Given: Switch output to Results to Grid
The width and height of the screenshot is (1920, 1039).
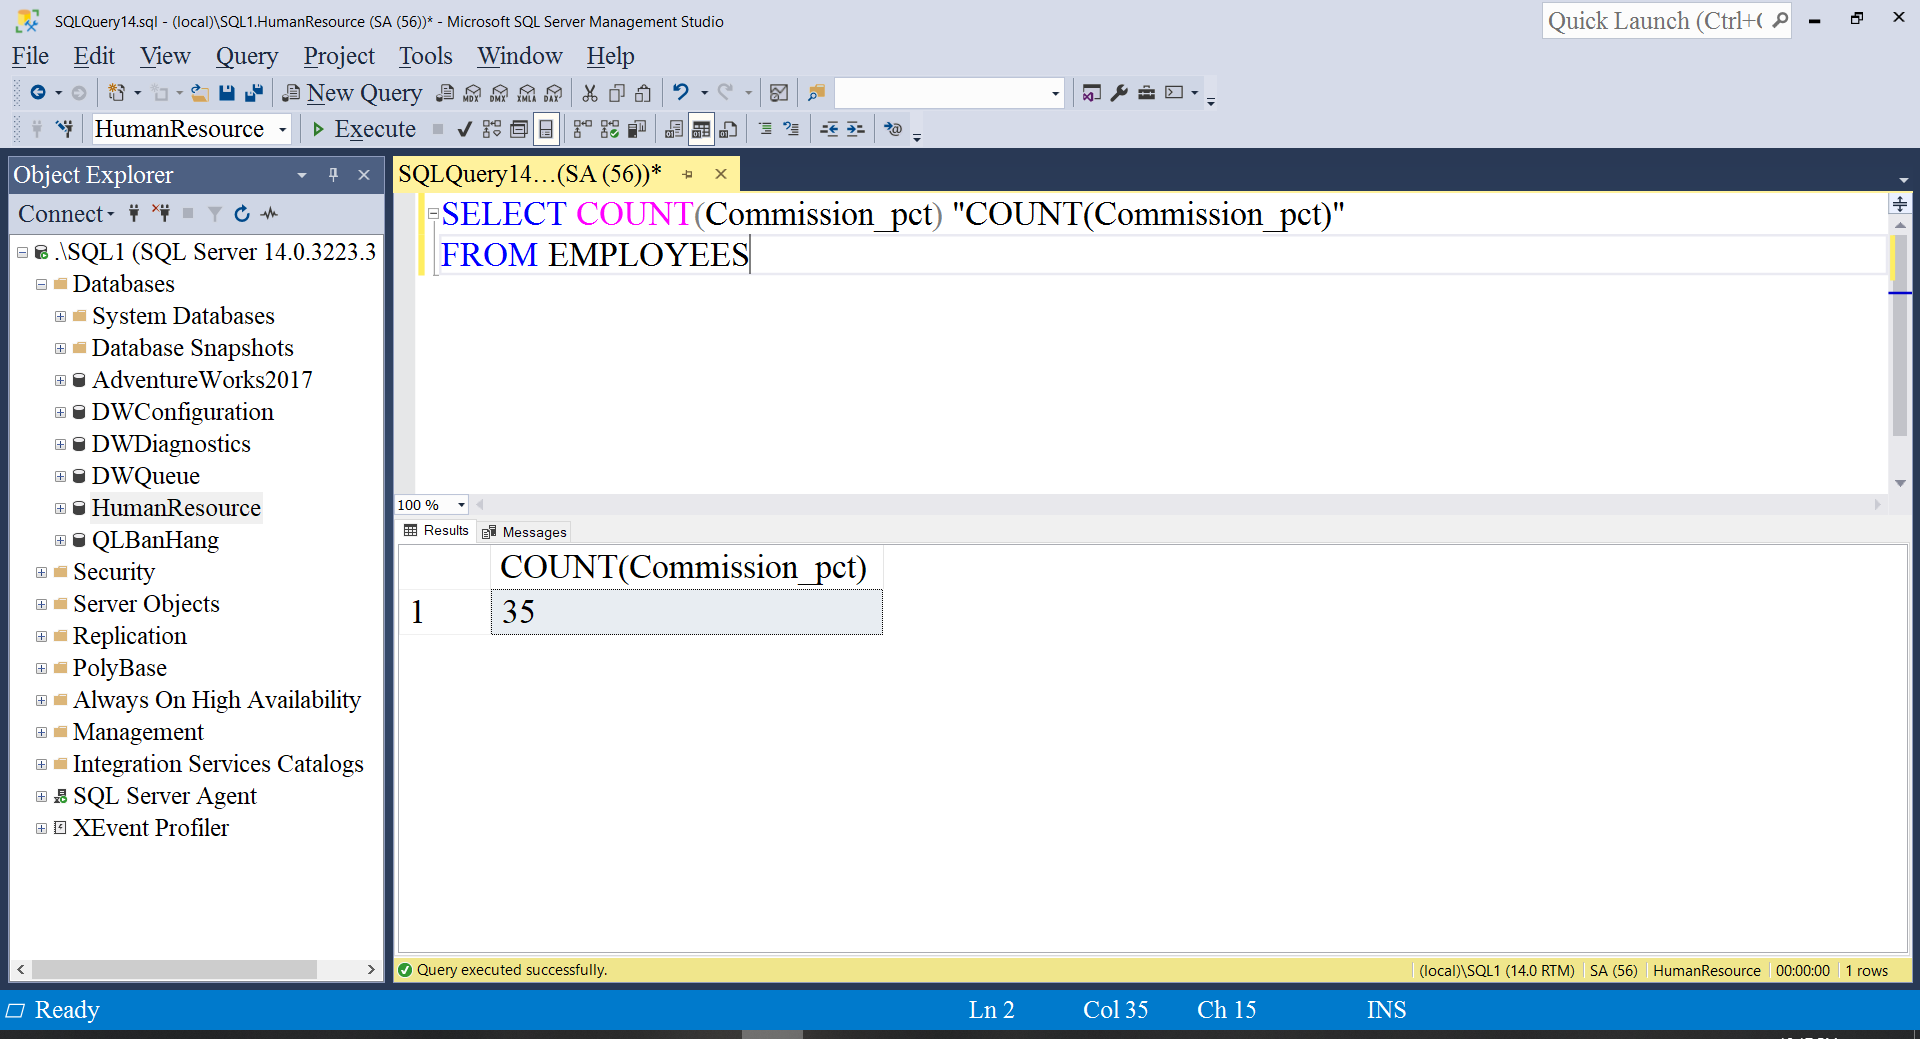Looking at the screenshot, I should coord(701,129).
